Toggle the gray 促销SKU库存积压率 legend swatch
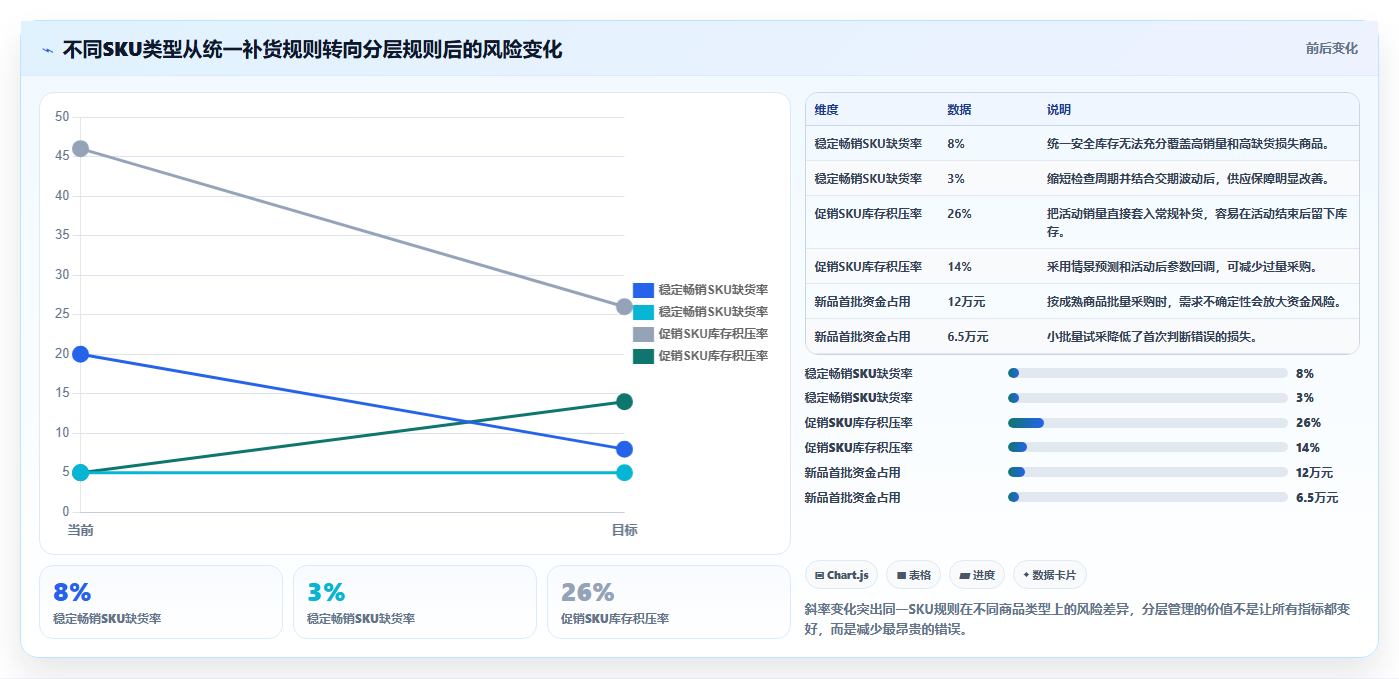1399x679 pixels. coord(643,334)
